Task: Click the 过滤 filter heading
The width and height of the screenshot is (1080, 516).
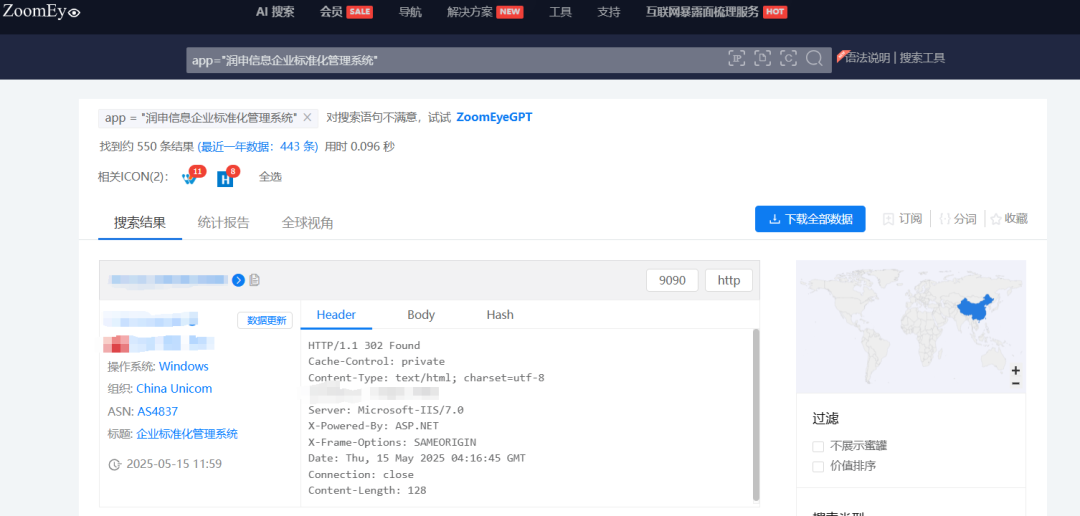Action: (825, 418)
